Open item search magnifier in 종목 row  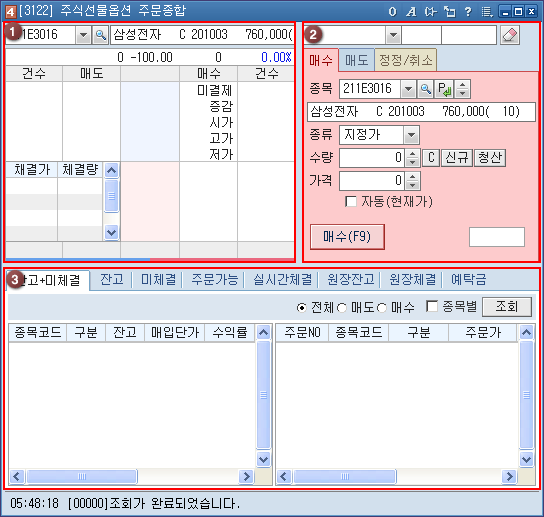coord(426,89)
